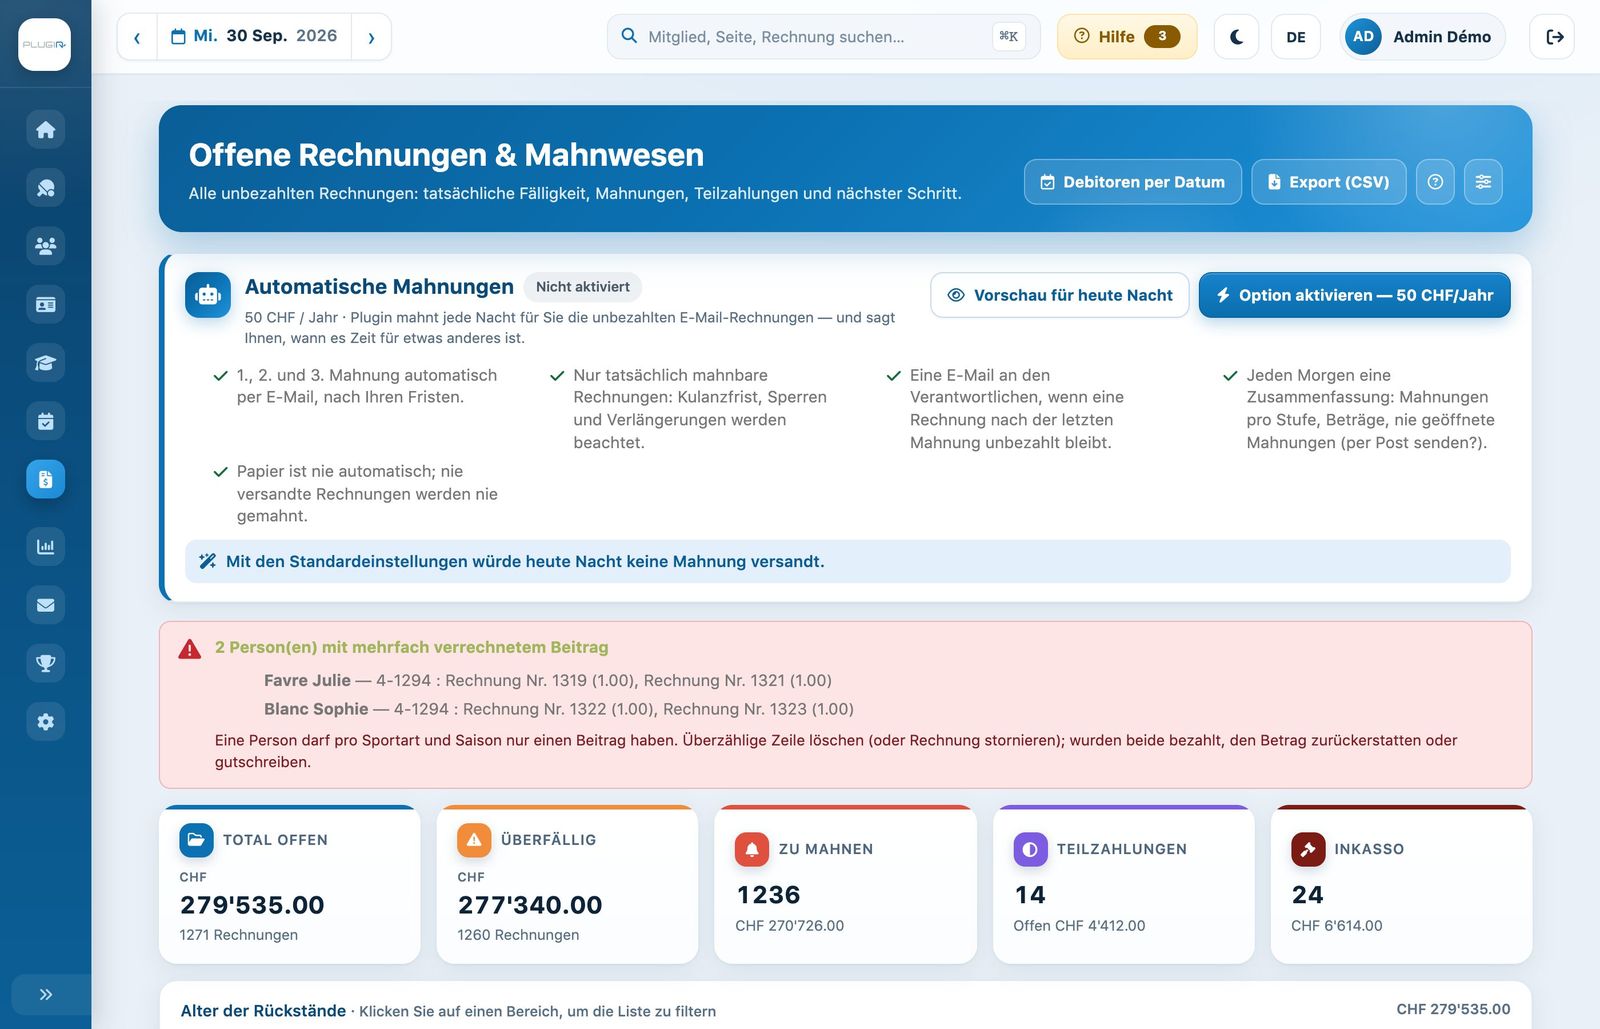Open the calendar check sidebar icon
This screenshot has height=1029, width=1600.
[x=45, y=421]
